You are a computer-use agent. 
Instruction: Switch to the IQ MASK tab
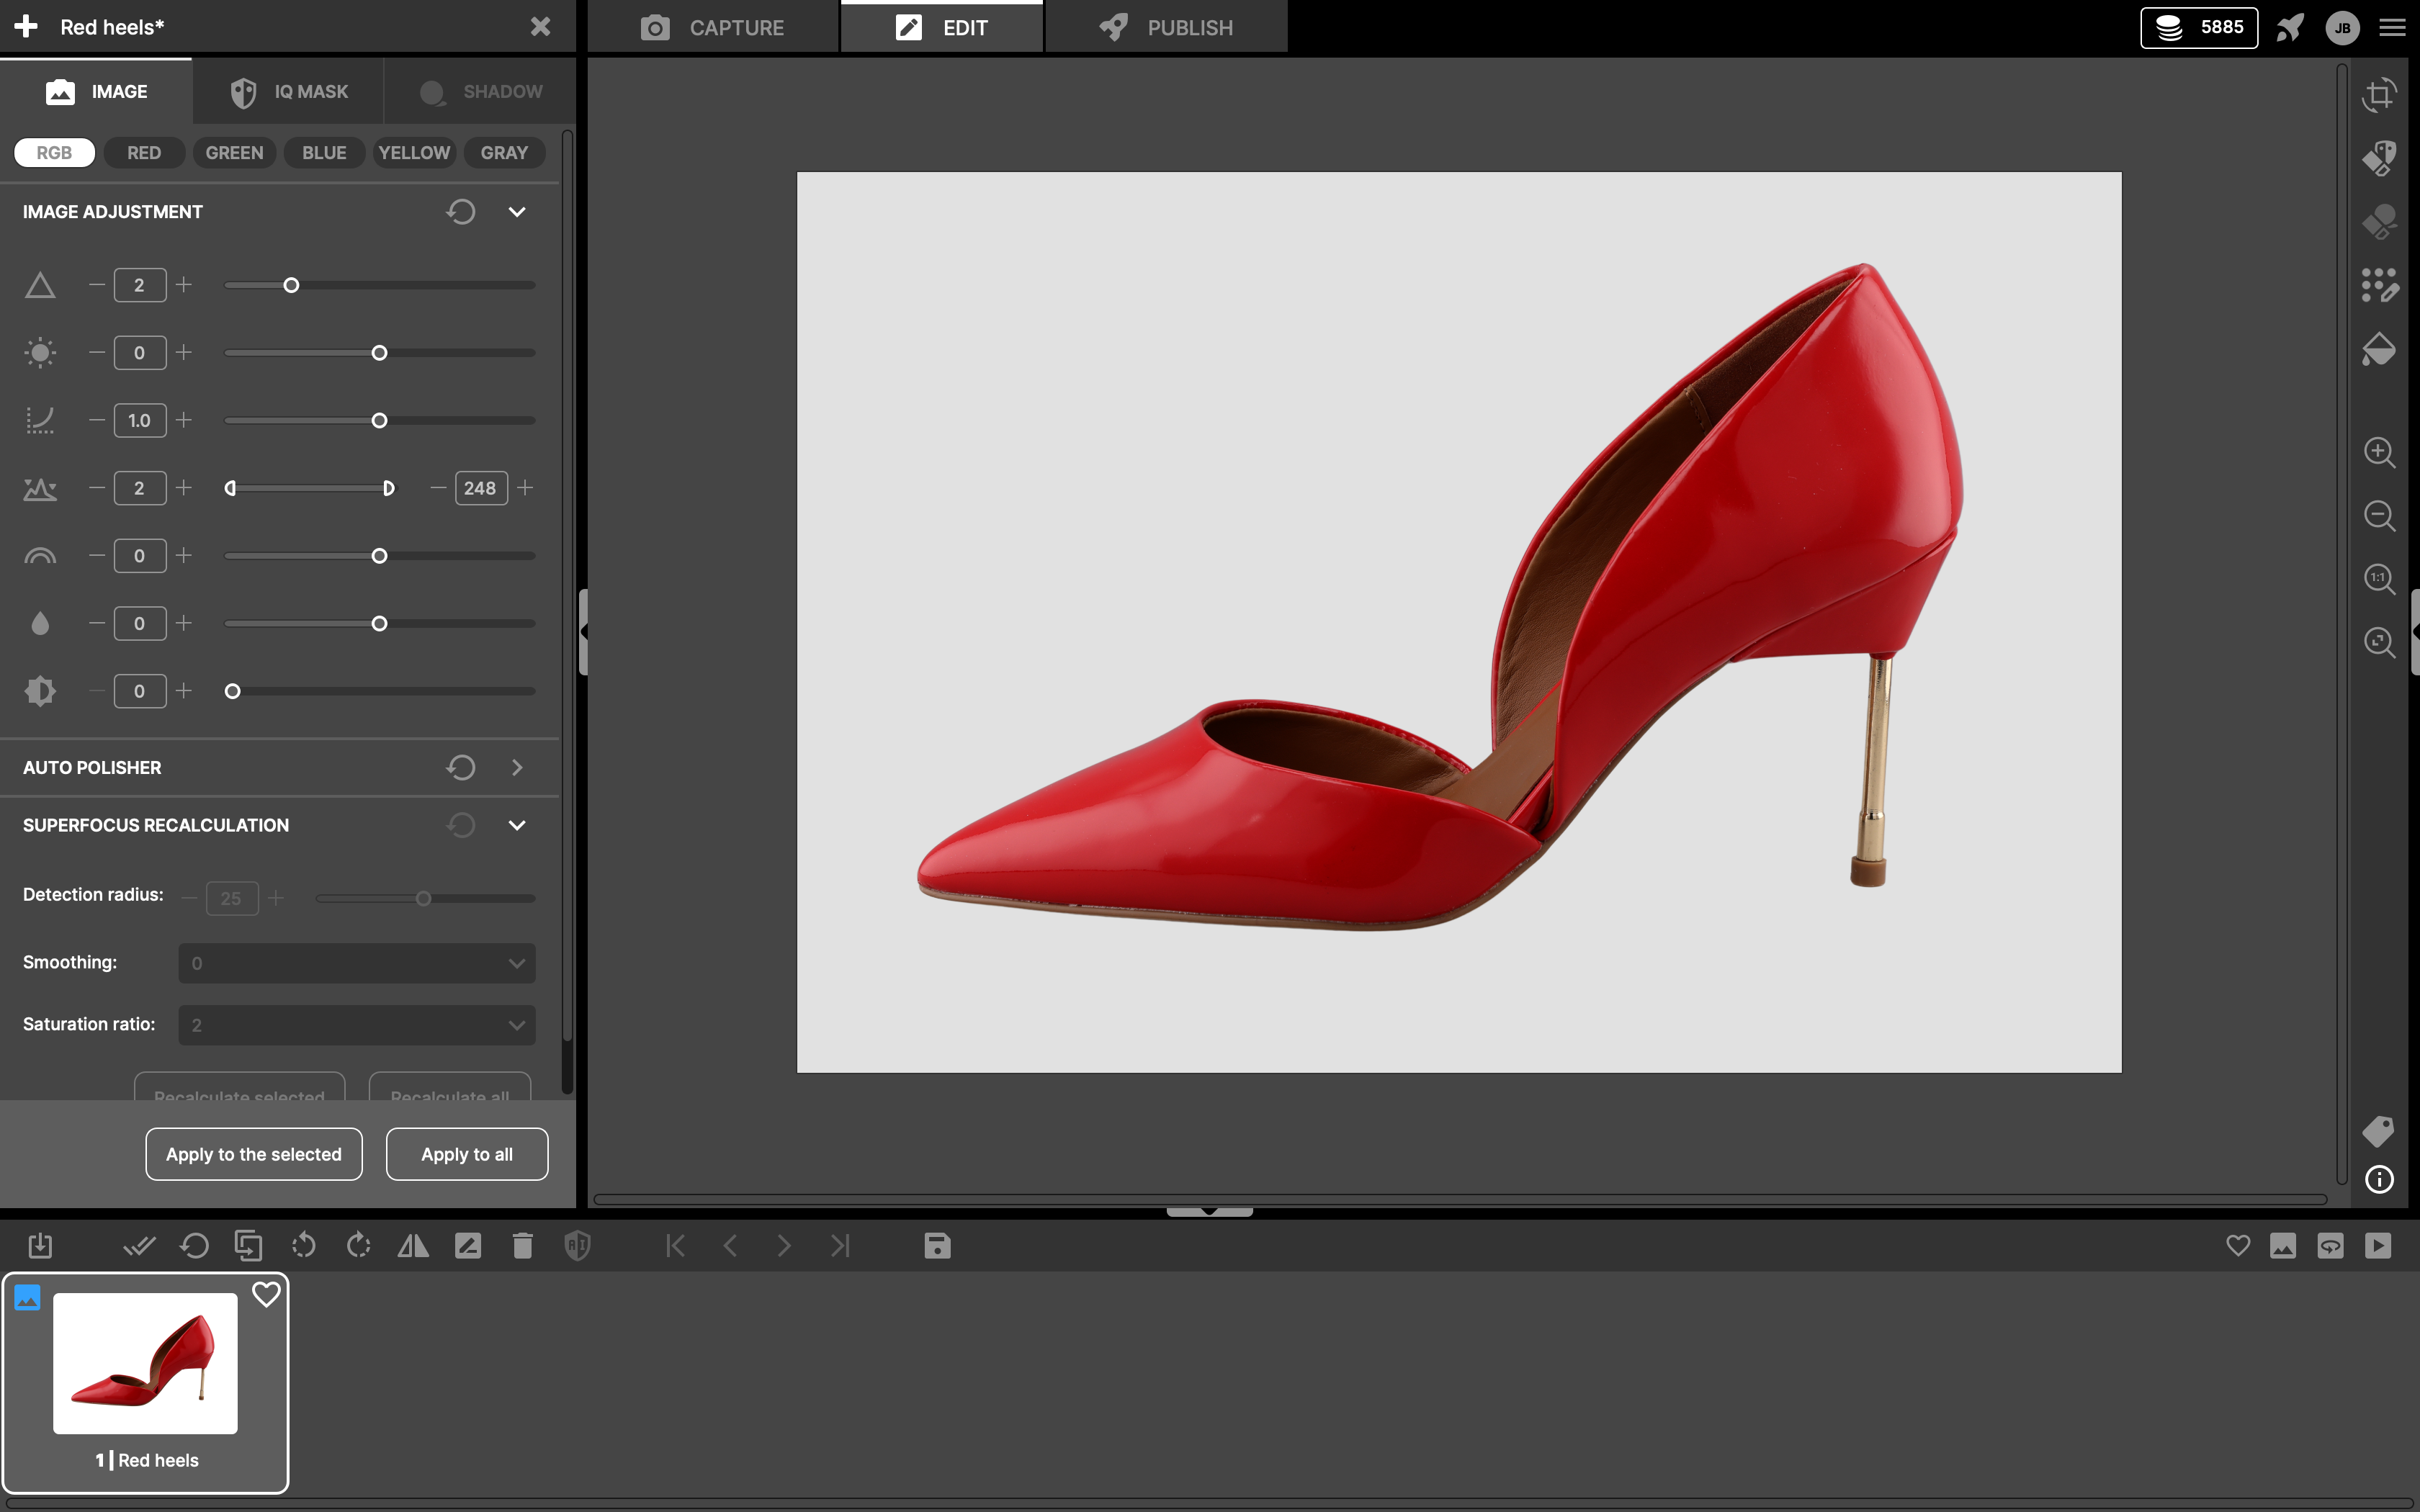coord(289,92)
